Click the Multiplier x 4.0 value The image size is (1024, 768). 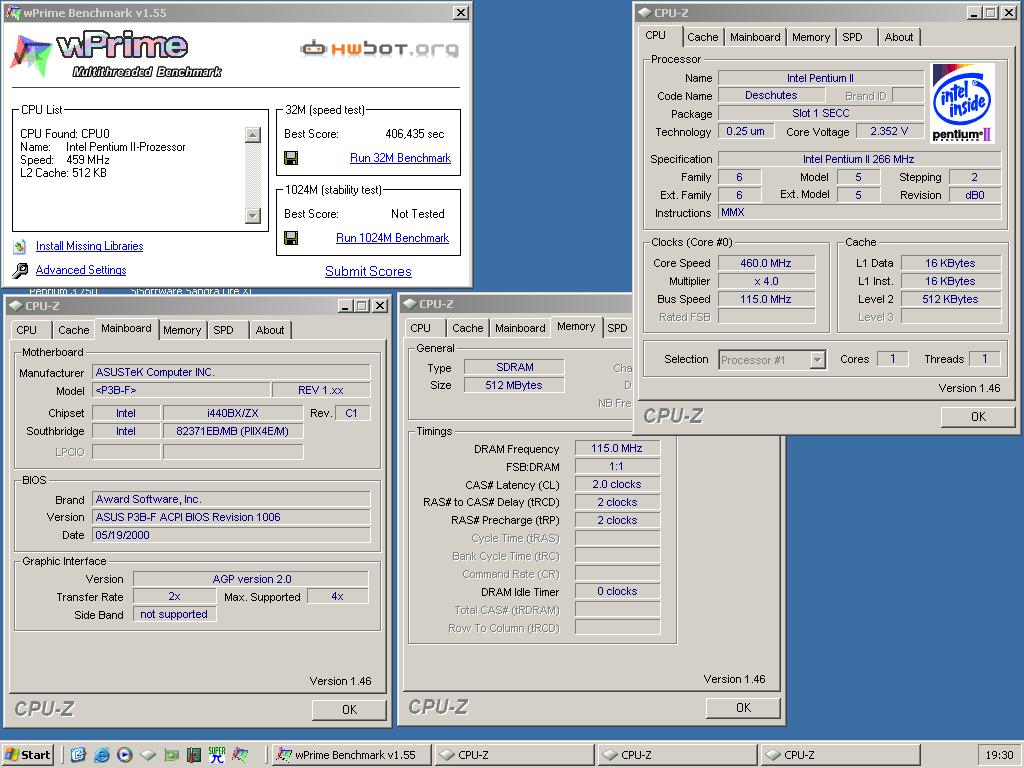tap(766, 281)
